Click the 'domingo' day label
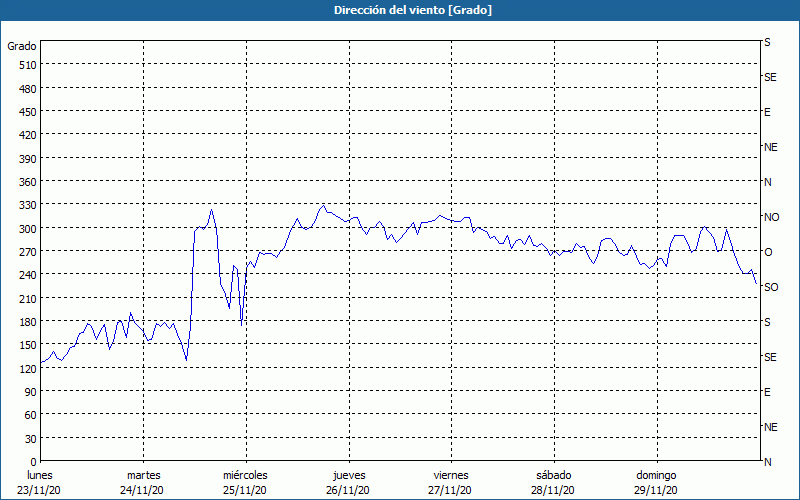800x500 pixels. coord(656,475)
